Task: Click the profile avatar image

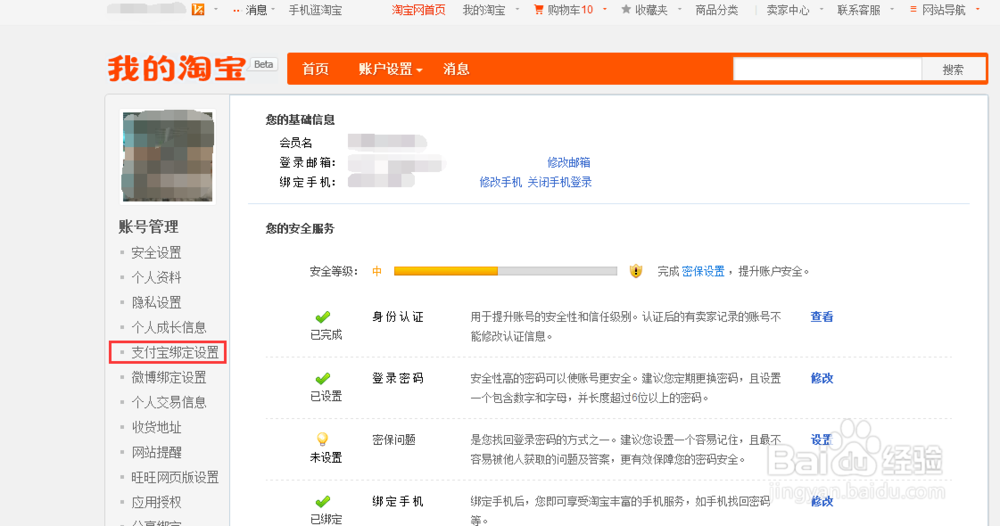Action: (168, 156)
